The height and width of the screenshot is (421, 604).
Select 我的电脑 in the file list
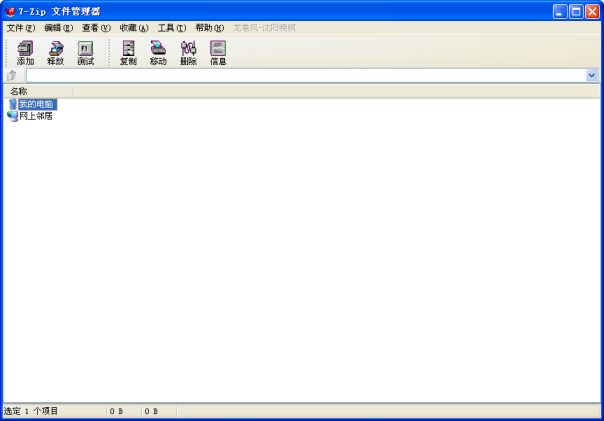tap(36, 104)
